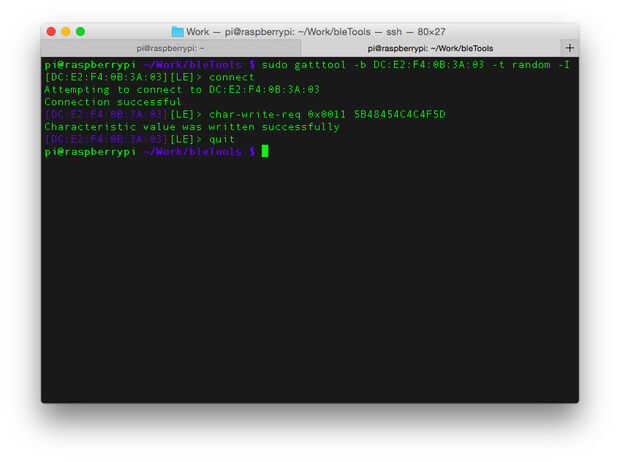620x462 pixels.
Task: Click 'Attempting to connect to DC:E2:F4:0B:3A:03' line
Action: pyautogui.click(x=182, y=90)
